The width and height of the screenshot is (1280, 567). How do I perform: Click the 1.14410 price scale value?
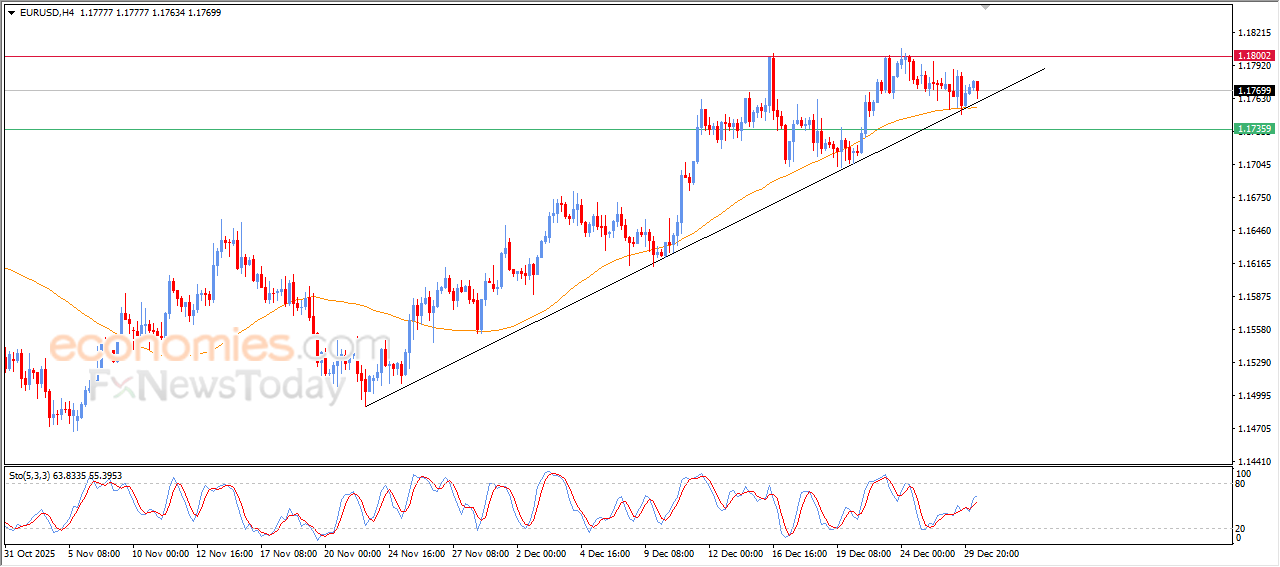click(1253, 462)
